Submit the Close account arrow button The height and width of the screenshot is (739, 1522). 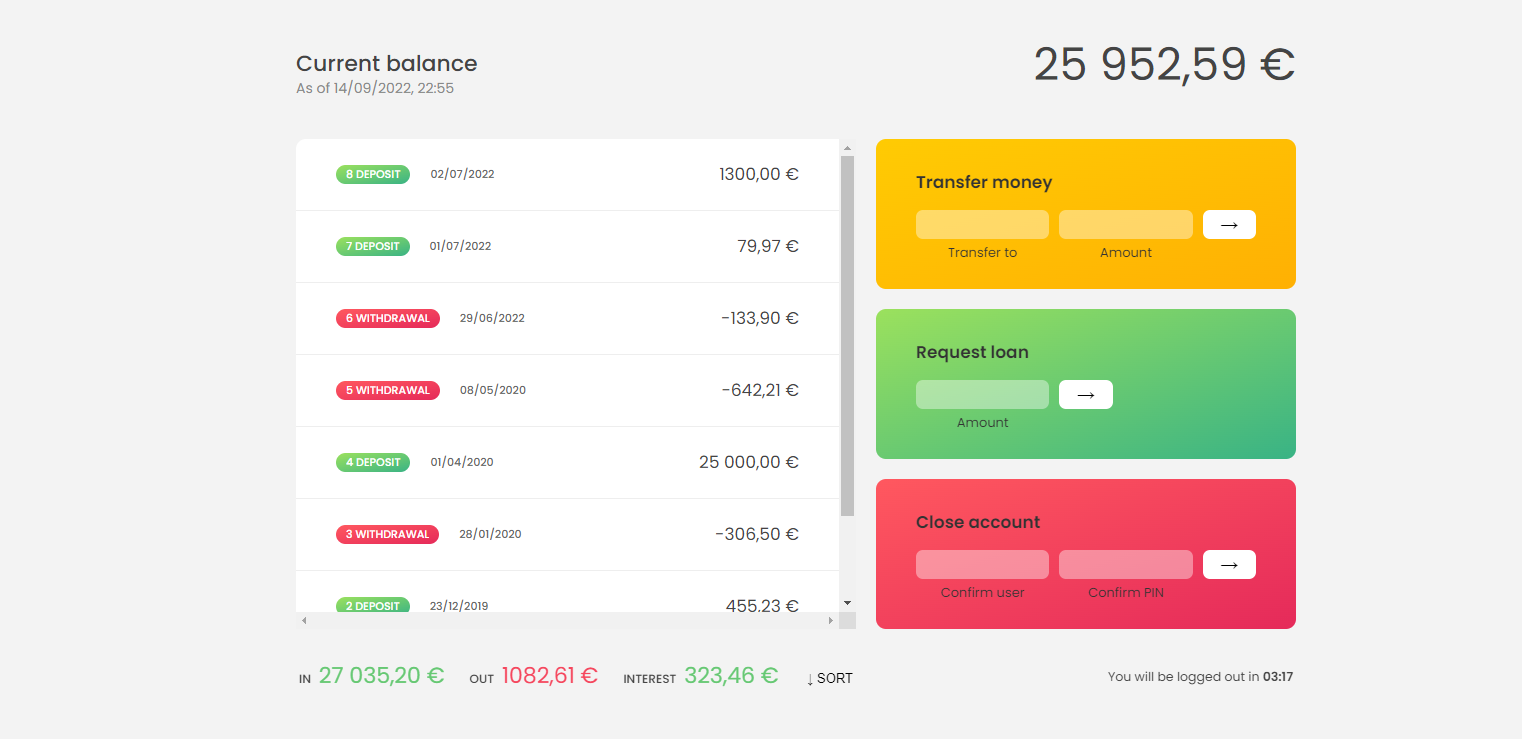pyautogui.click(x=1229, y=565)
